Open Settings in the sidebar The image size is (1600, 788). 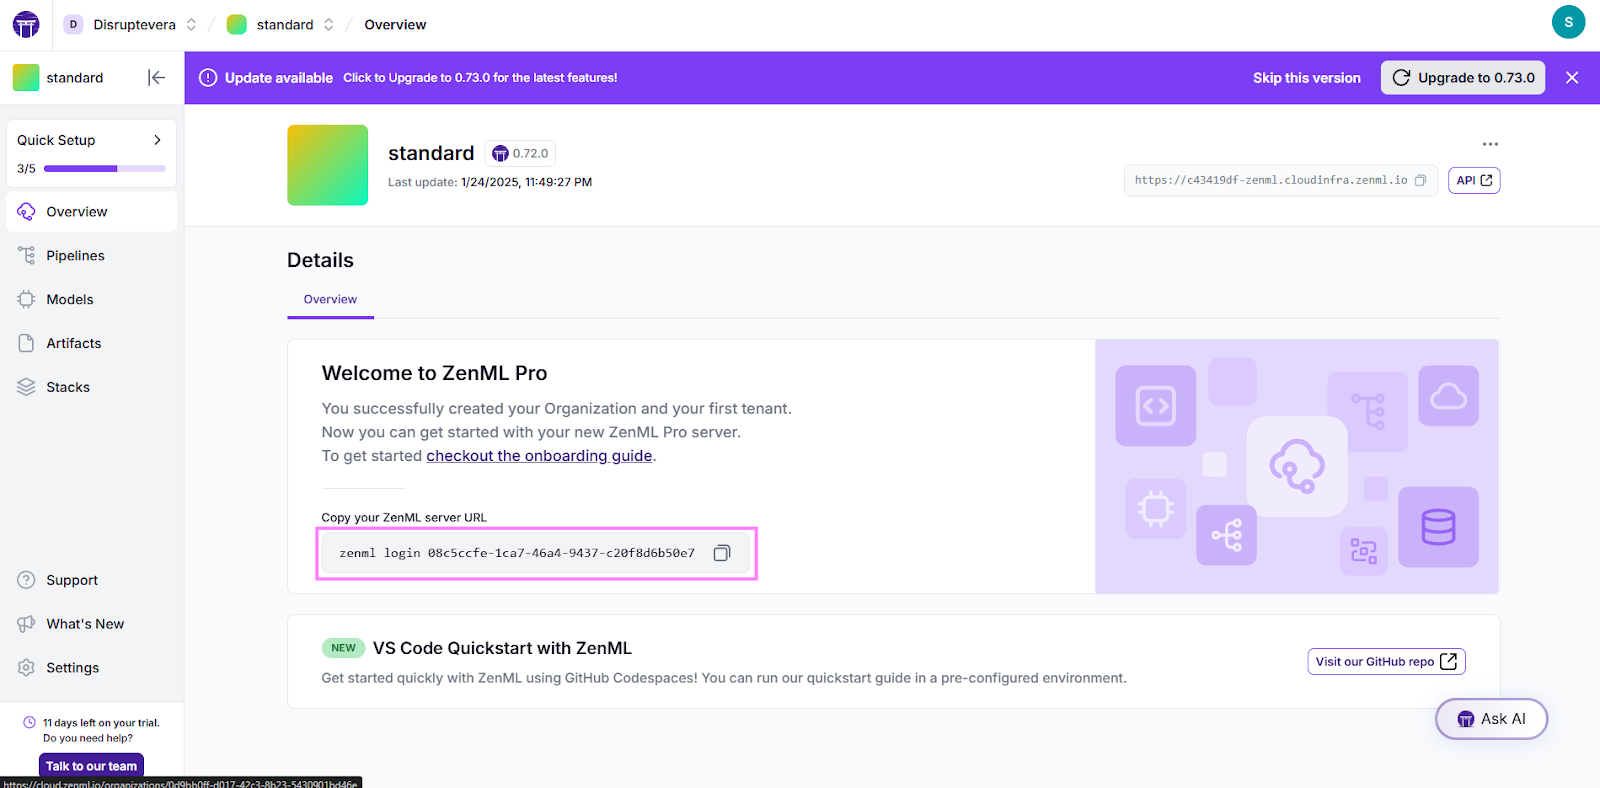72,668
